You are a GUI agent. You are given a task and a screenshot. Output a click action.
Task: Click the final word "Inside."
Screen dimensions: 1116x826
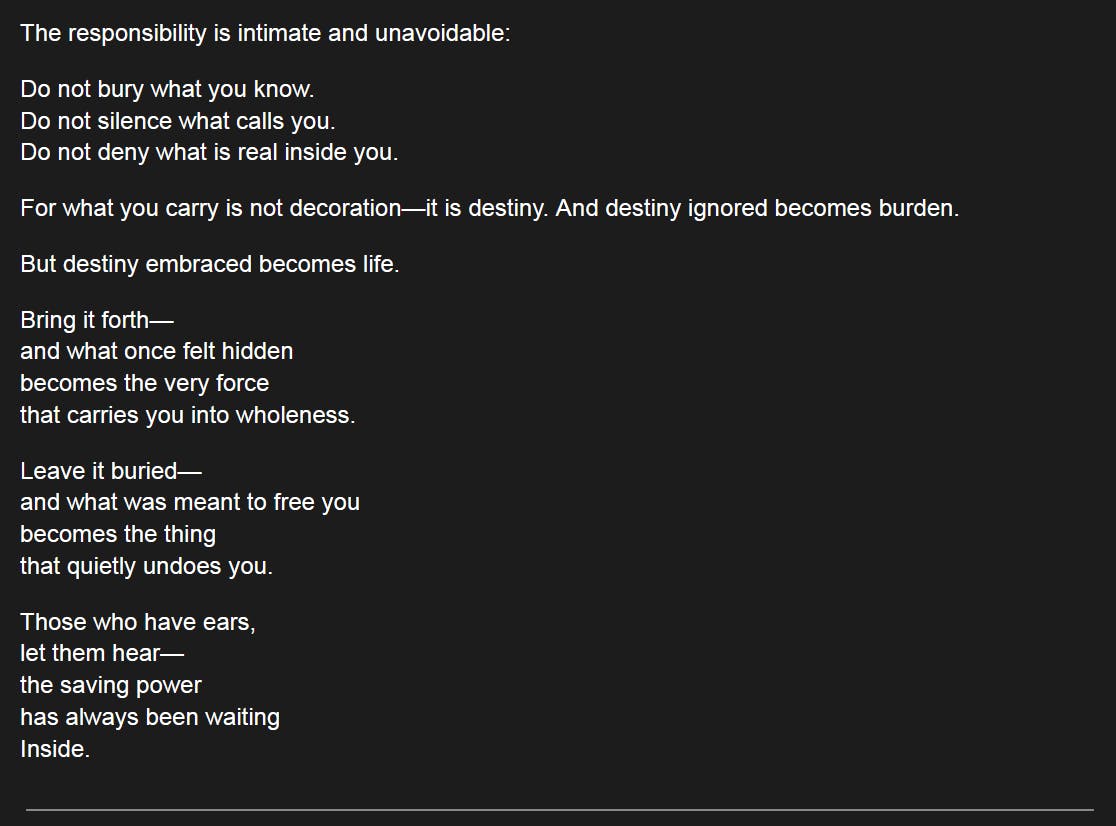tap(56, 749)
